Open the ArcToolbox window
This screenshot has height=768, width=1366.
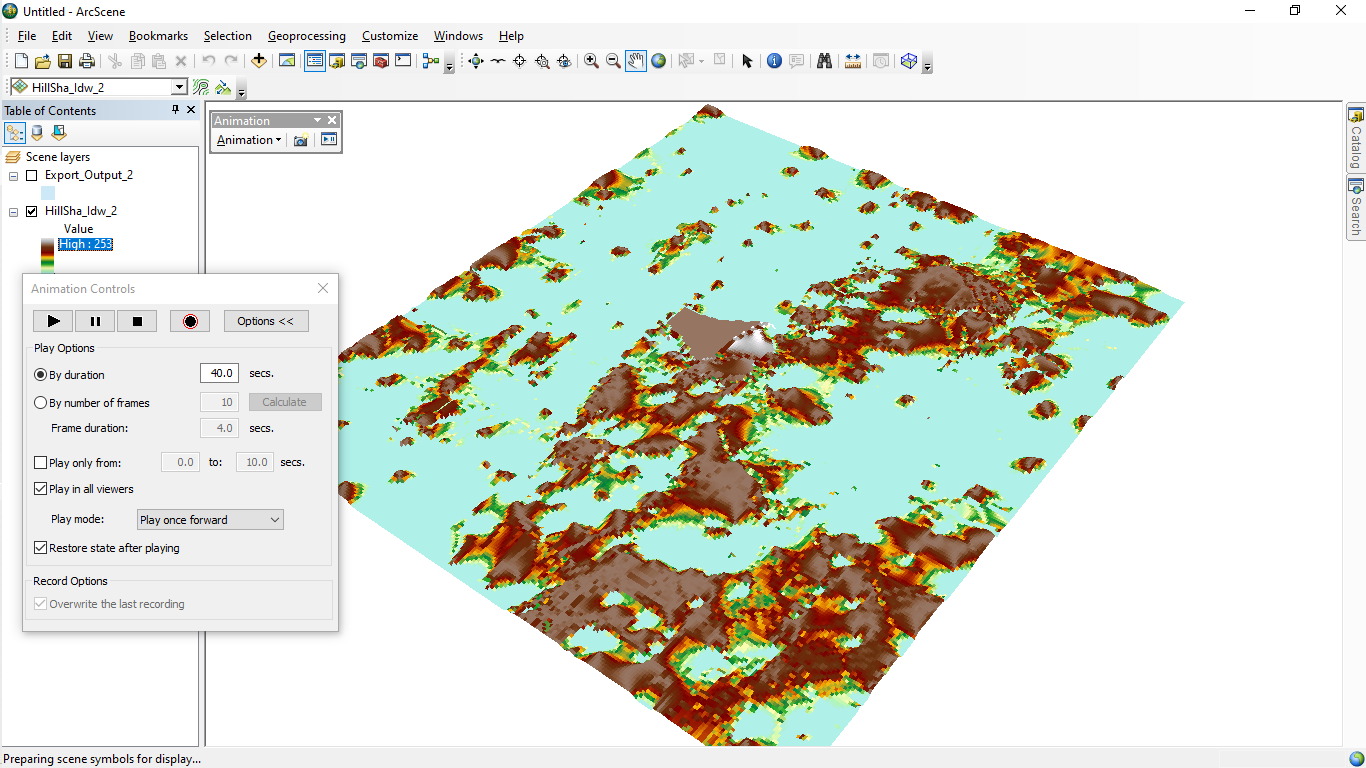[x=381, y=61]
